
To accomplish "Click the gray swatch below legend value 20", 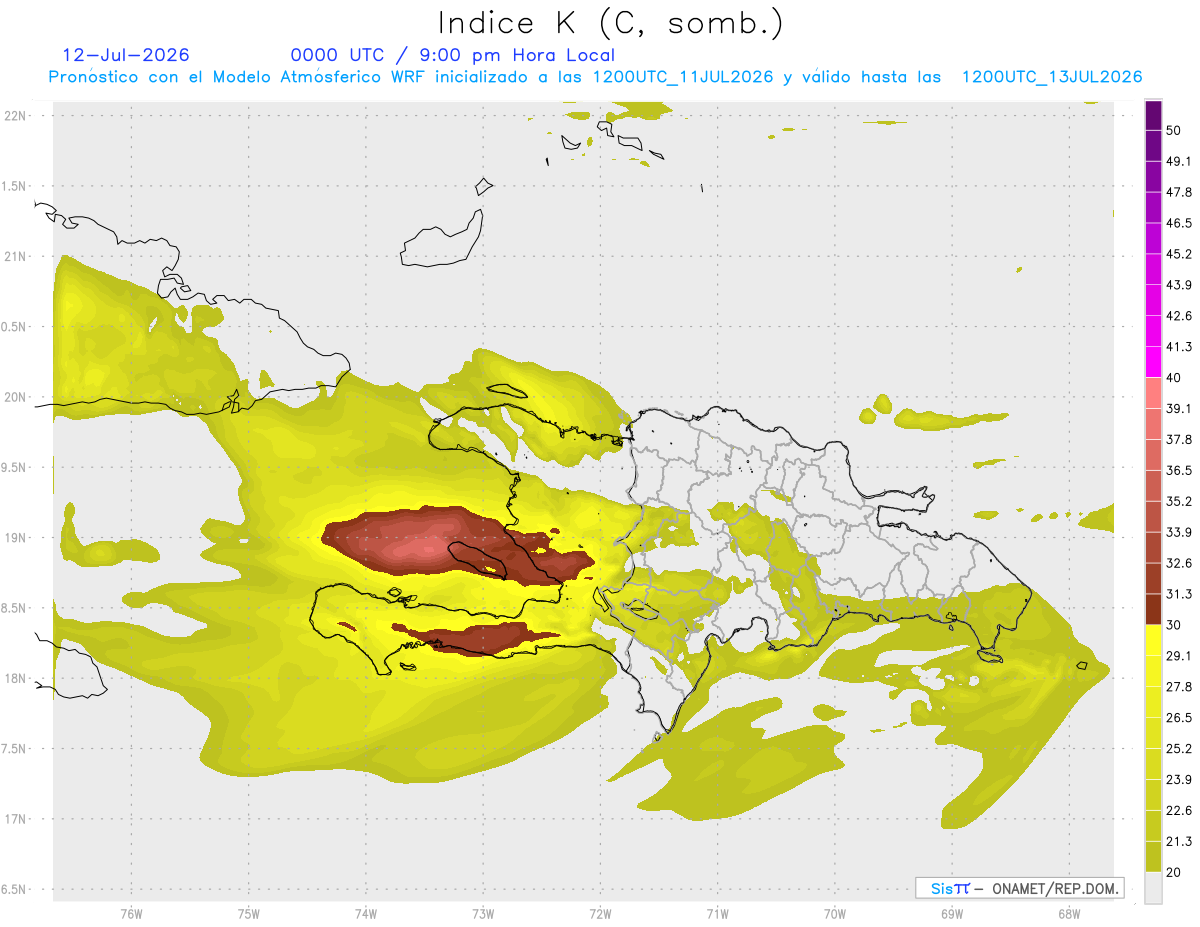I will click(x=1153, y=888).
